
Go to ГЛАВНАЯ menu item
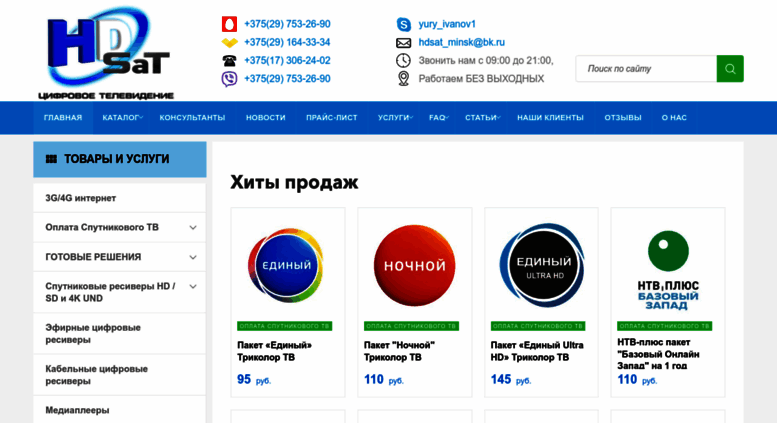[63, 118]
